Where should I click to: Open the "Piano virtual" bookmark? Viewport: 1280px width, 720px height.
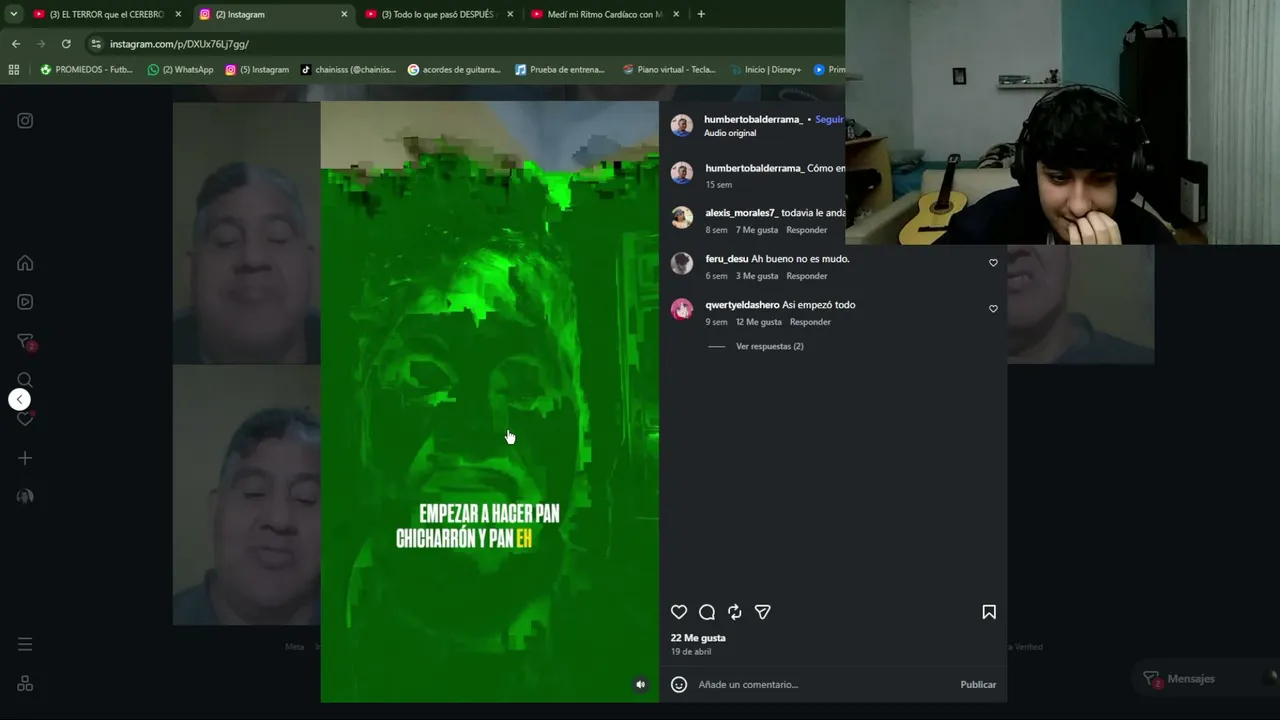[669, 70]
